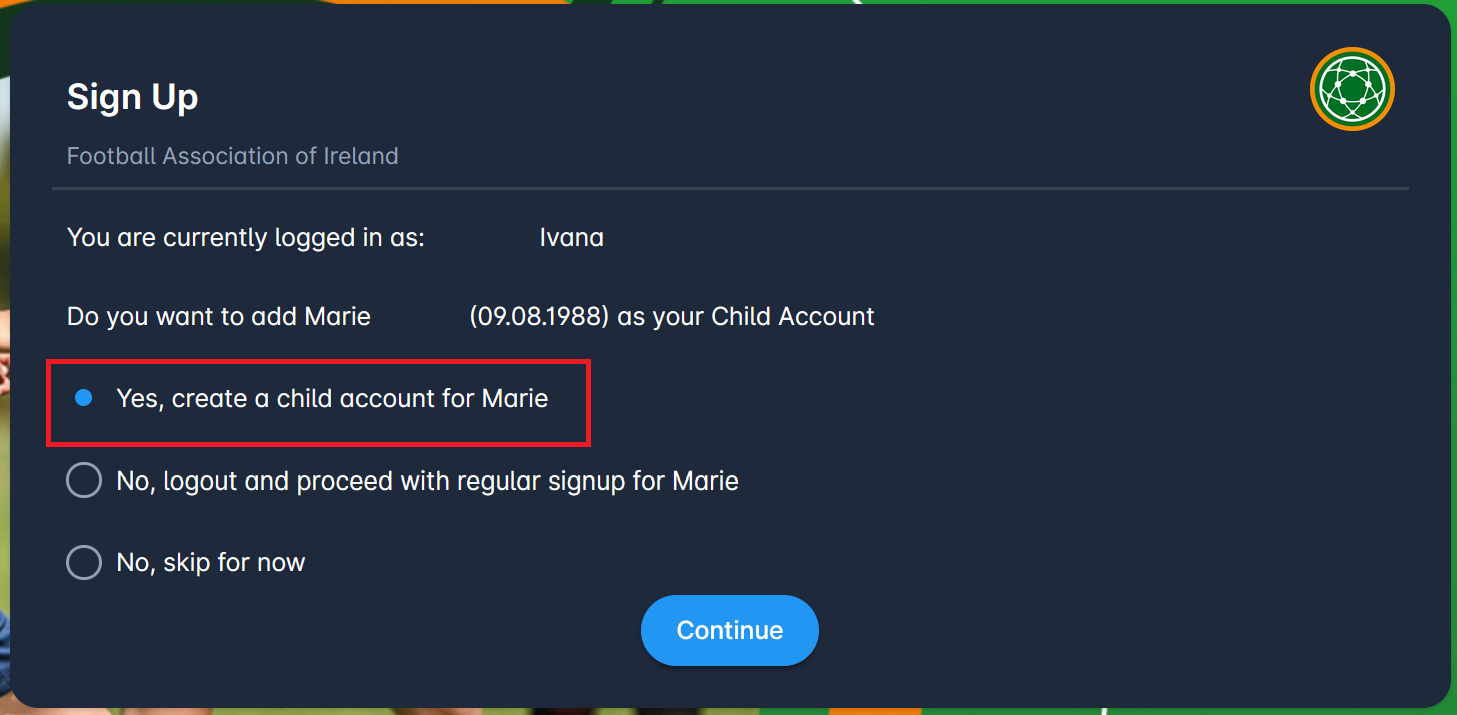Click the Sign Up heading

pos(132,97)
